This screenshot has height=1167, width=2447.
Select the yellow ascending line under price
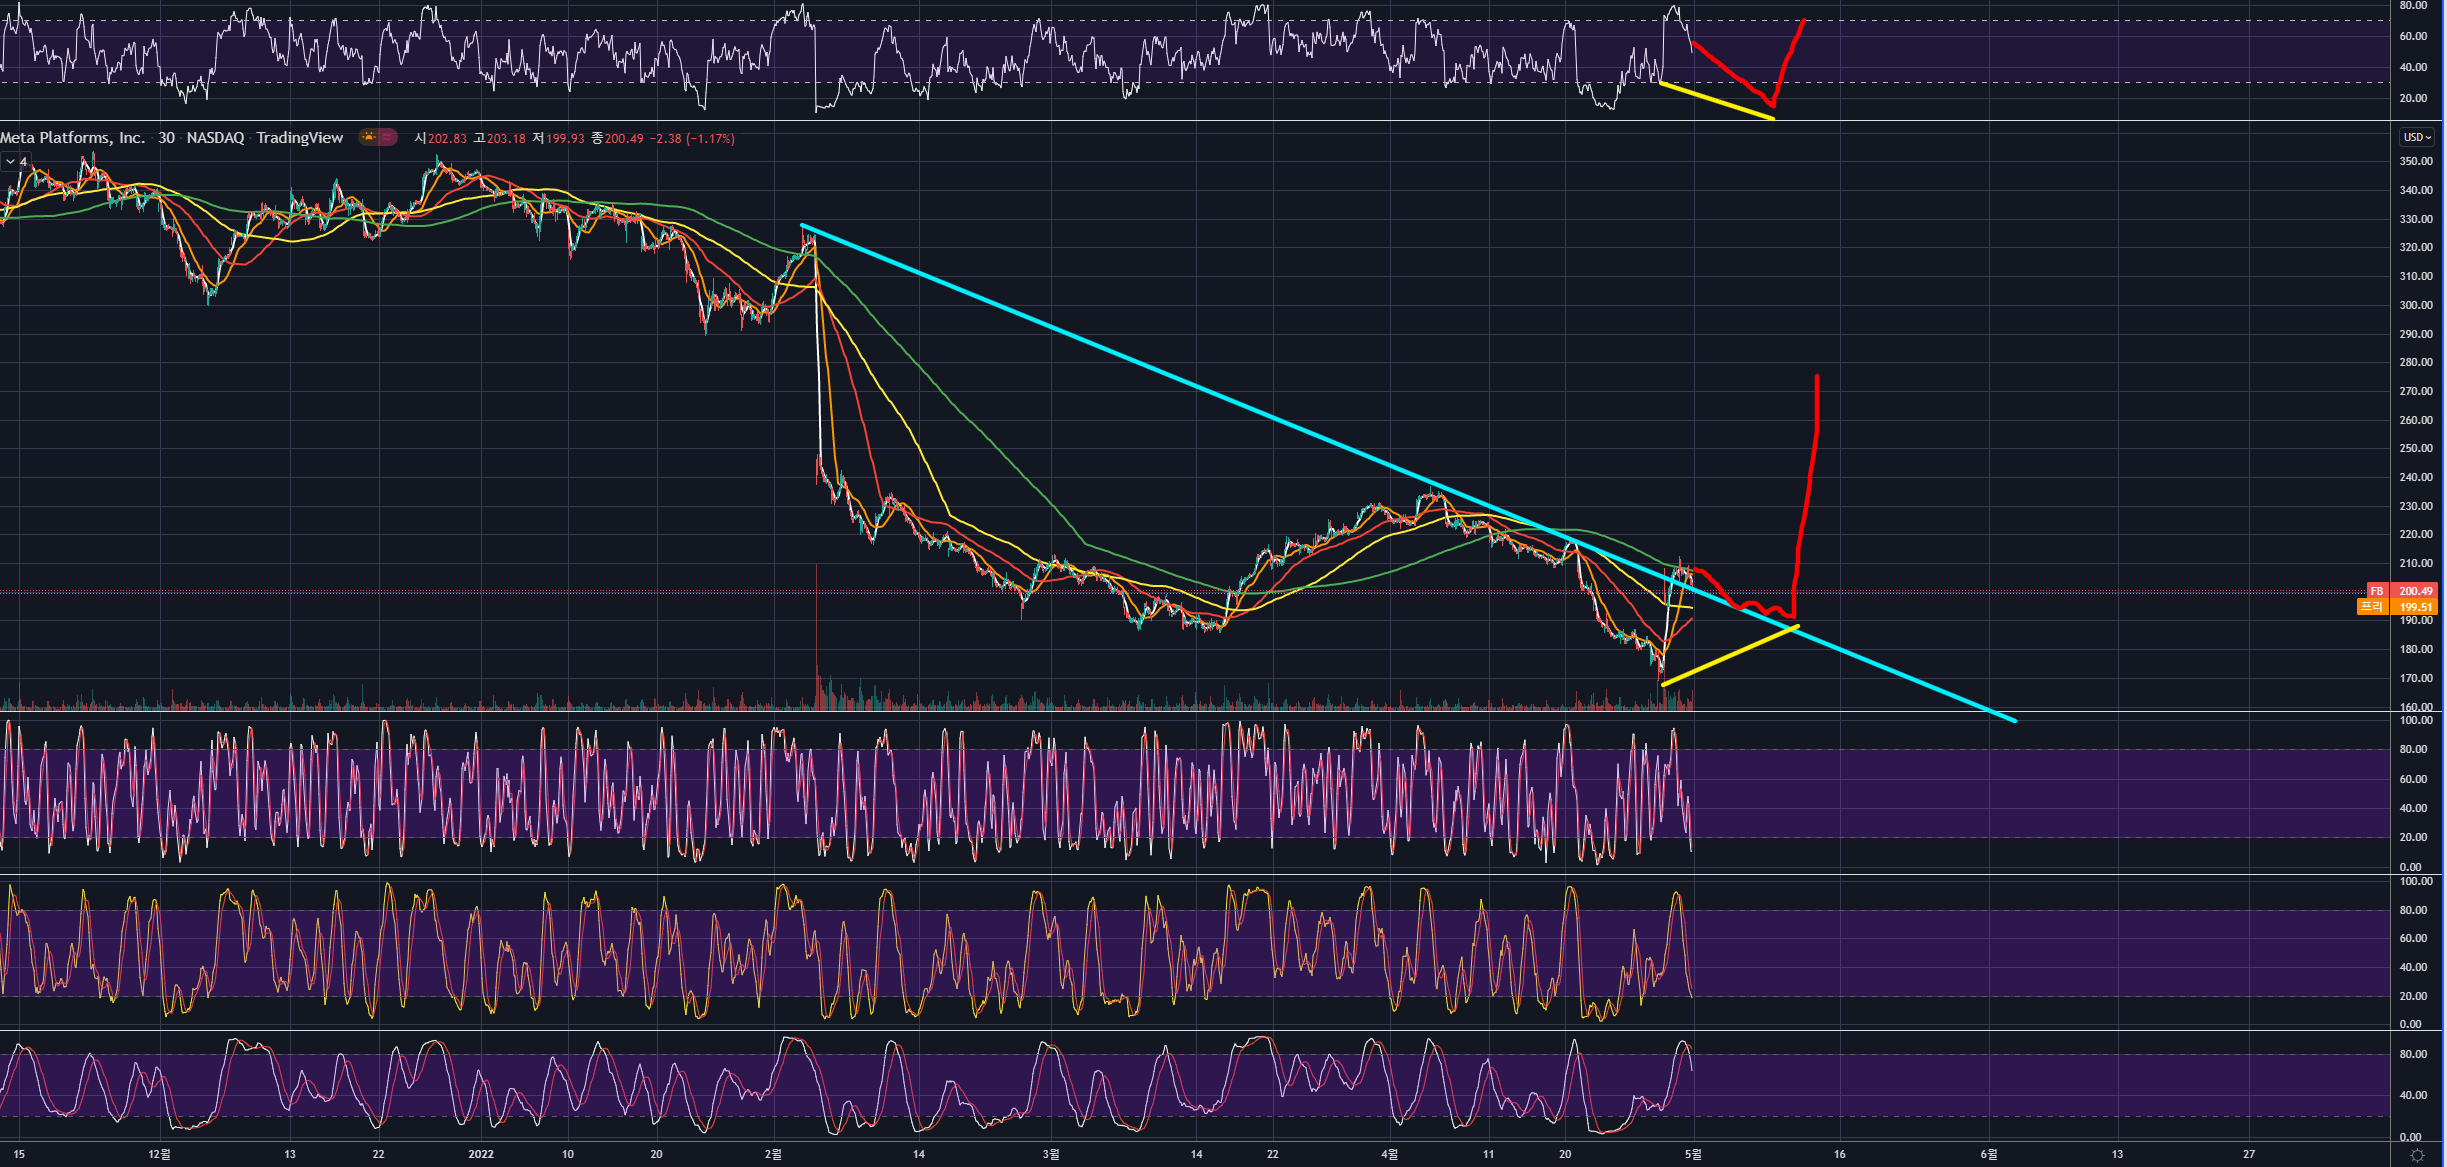pyautogui.click(x=1730, y=655)
